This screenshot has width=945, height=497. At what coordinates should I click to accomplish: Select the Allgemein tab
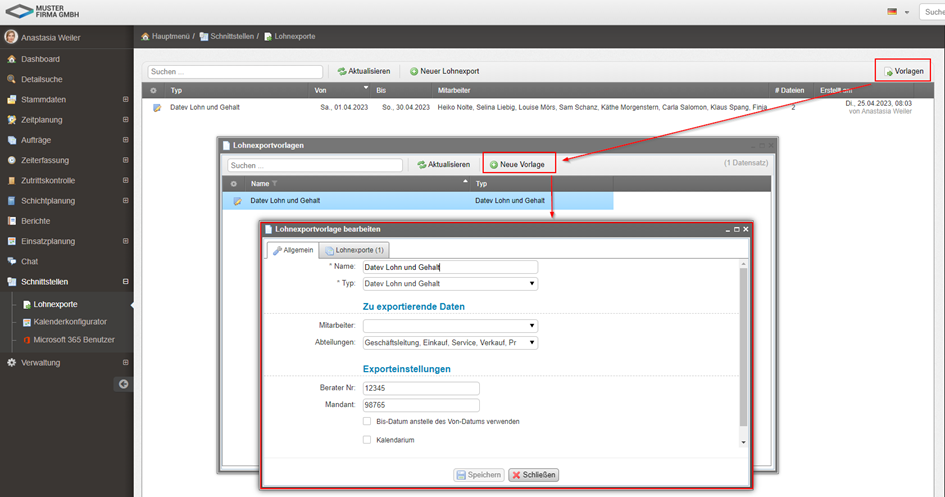pos(293,250)
